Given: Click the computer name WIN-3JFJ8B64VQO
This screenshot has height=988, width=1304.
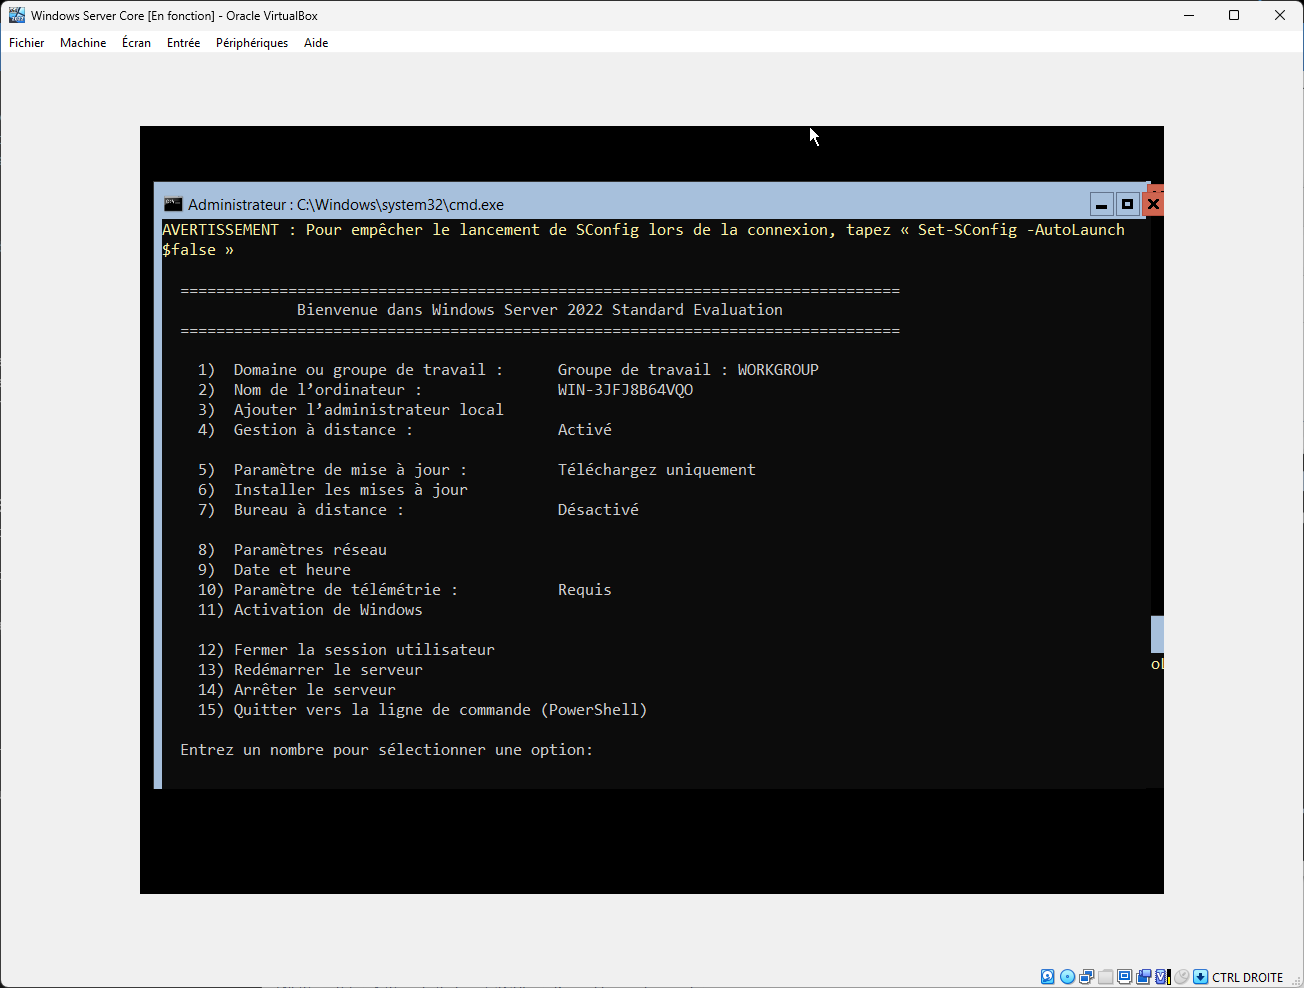Looking at the screenshot, I should pos(625,390).
